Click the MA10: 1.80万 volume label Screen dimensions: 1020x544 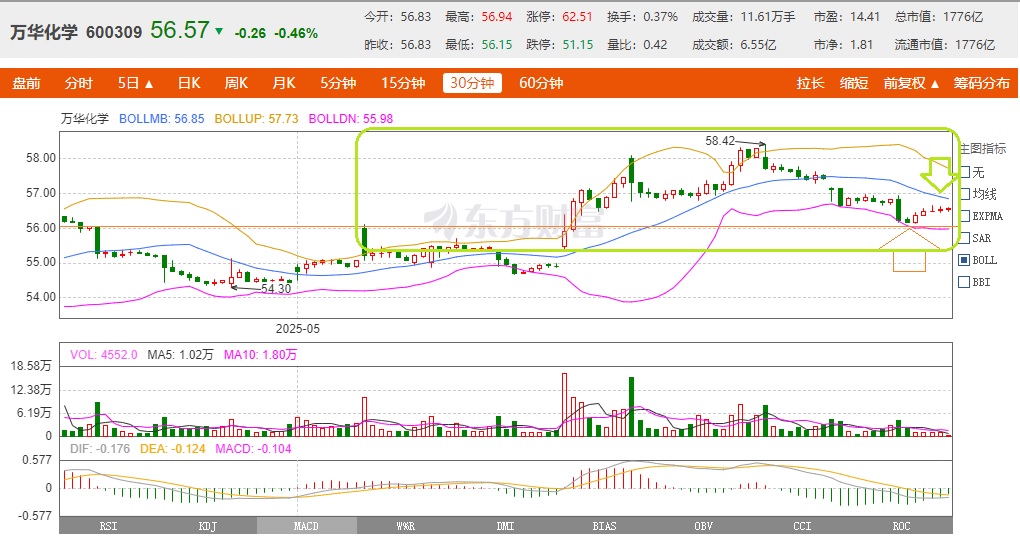260,355
